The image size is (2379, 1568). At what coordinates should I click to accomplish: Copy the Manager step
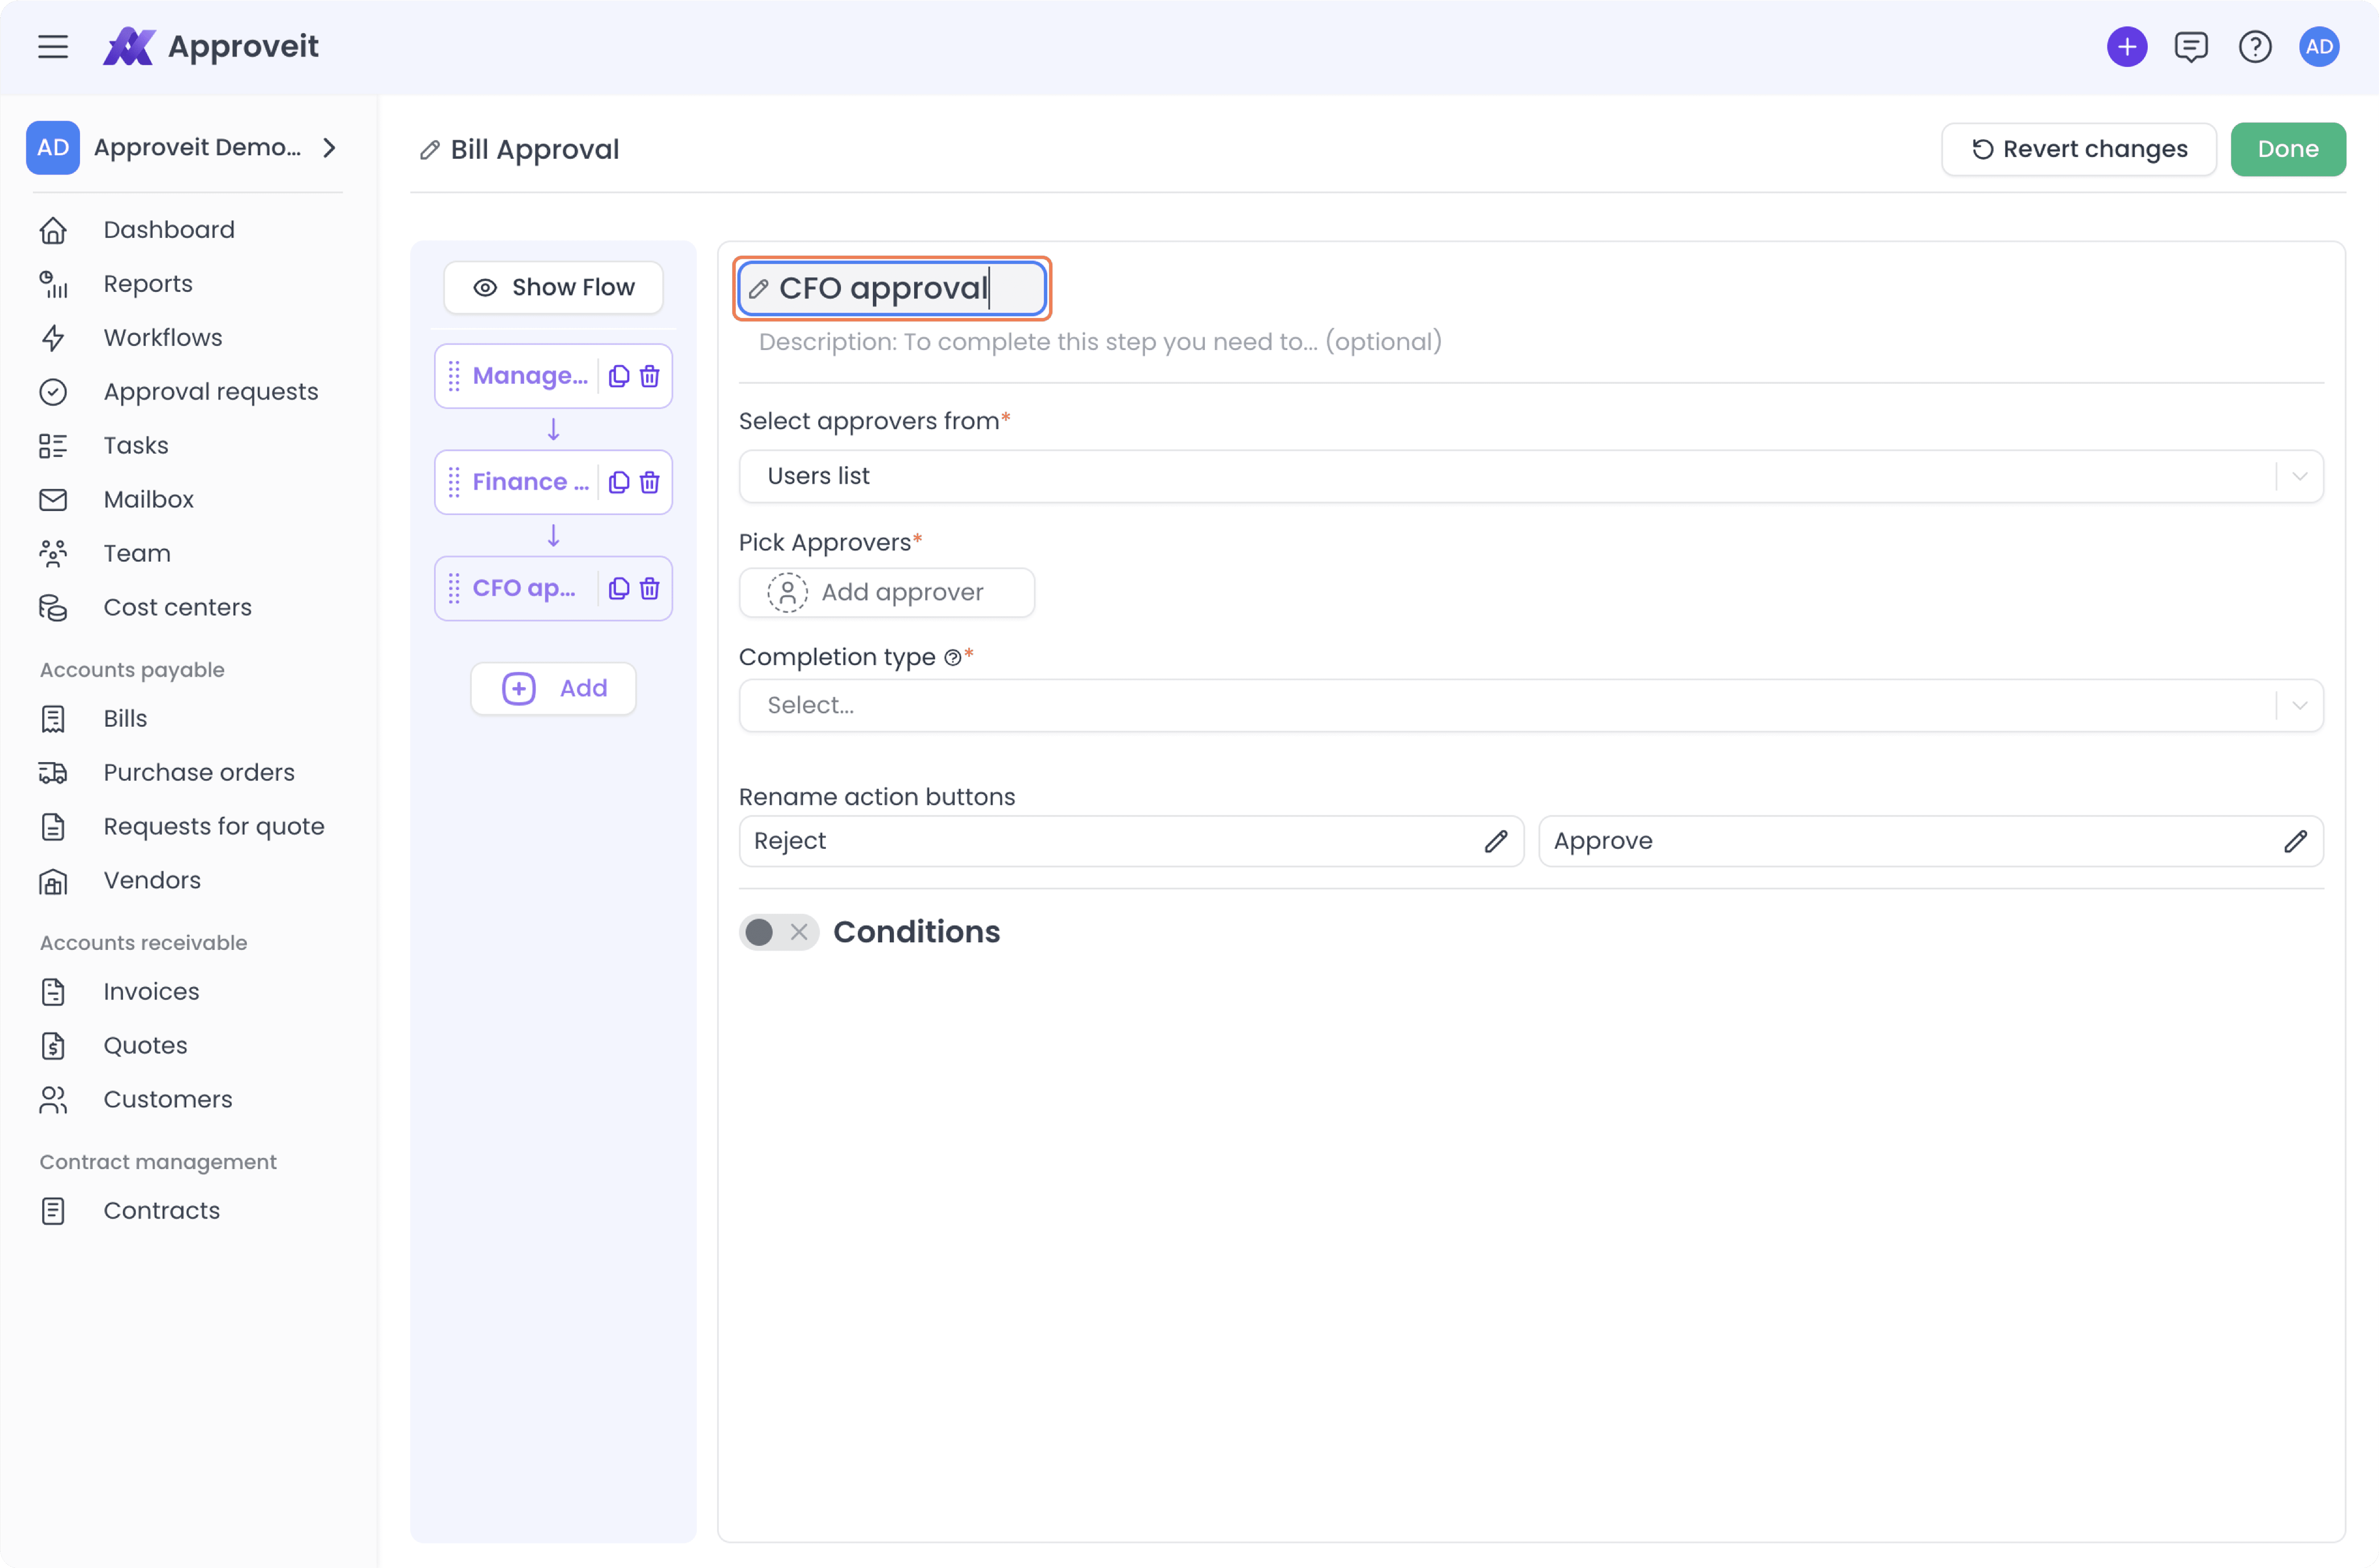(x=619, y=376)
